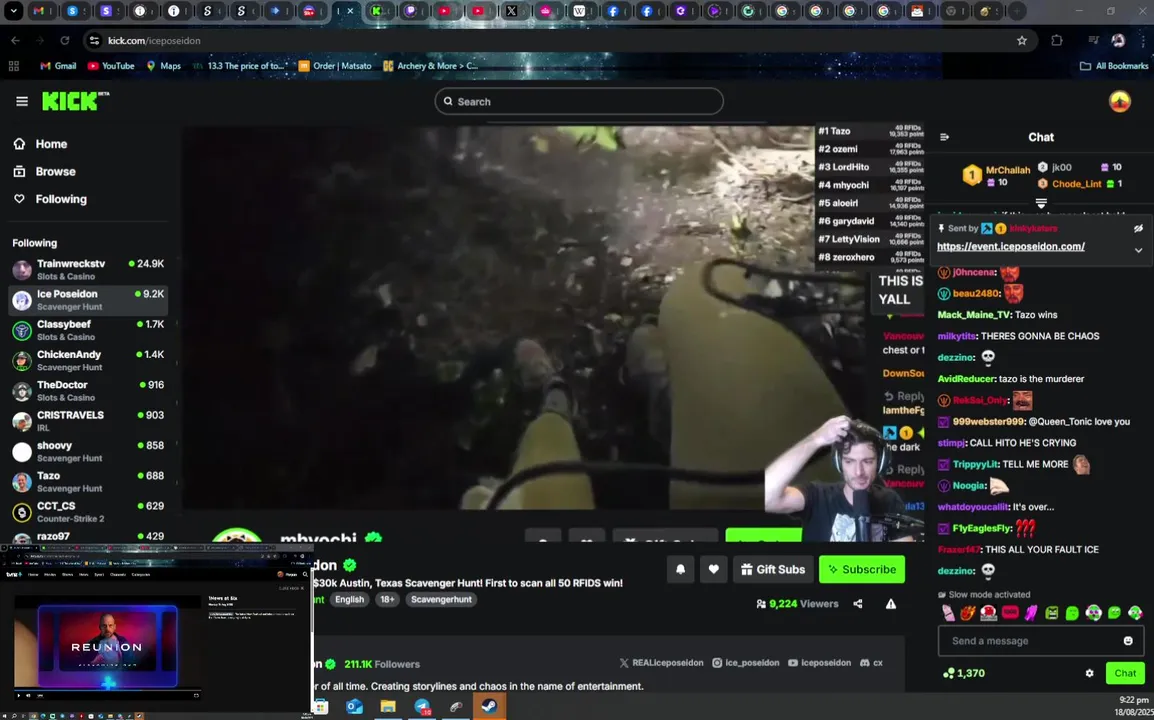Open ChickenAndy channel in sidebar
This screenshot has height=720, width=1154.
(88, 360)
